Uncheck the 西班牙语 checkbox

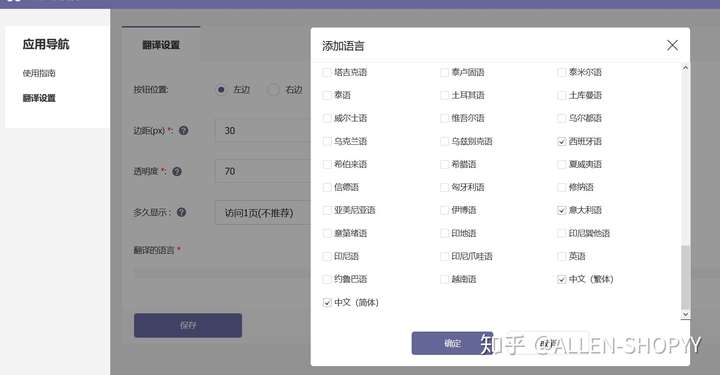(x=561, y=141)
